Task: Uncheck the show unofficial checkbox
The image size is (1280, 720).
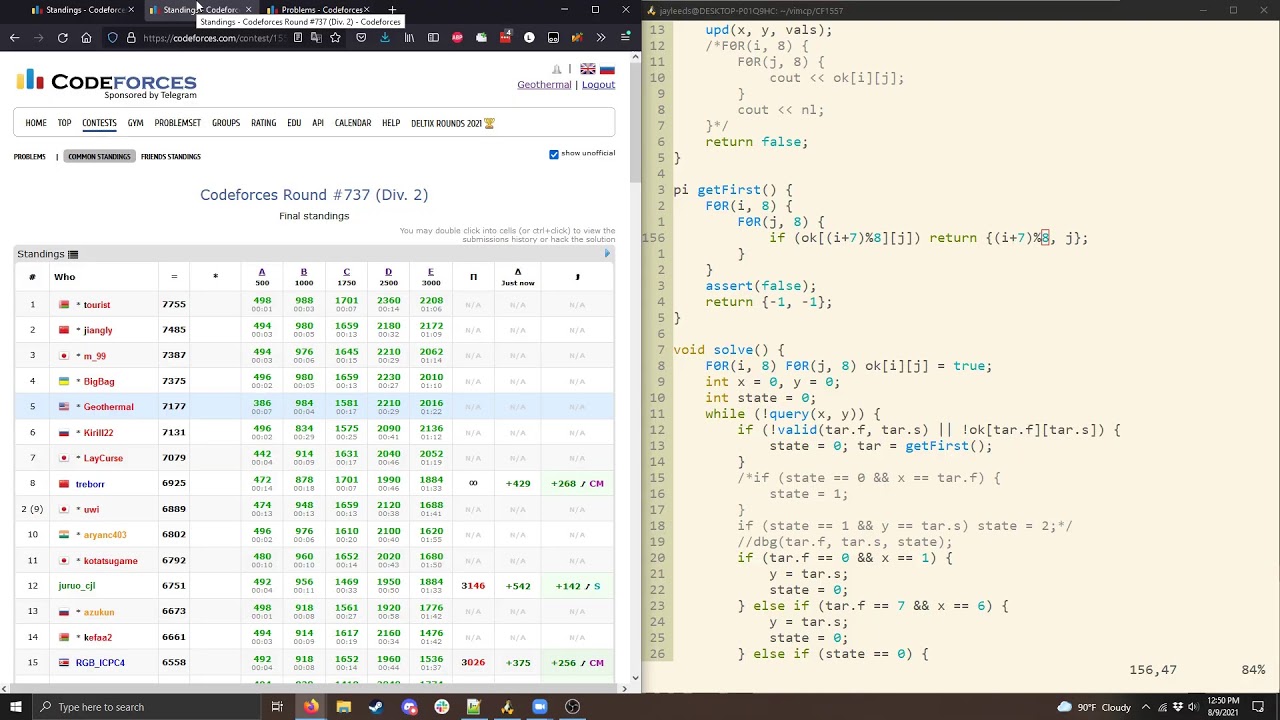Action: point(554,154)
